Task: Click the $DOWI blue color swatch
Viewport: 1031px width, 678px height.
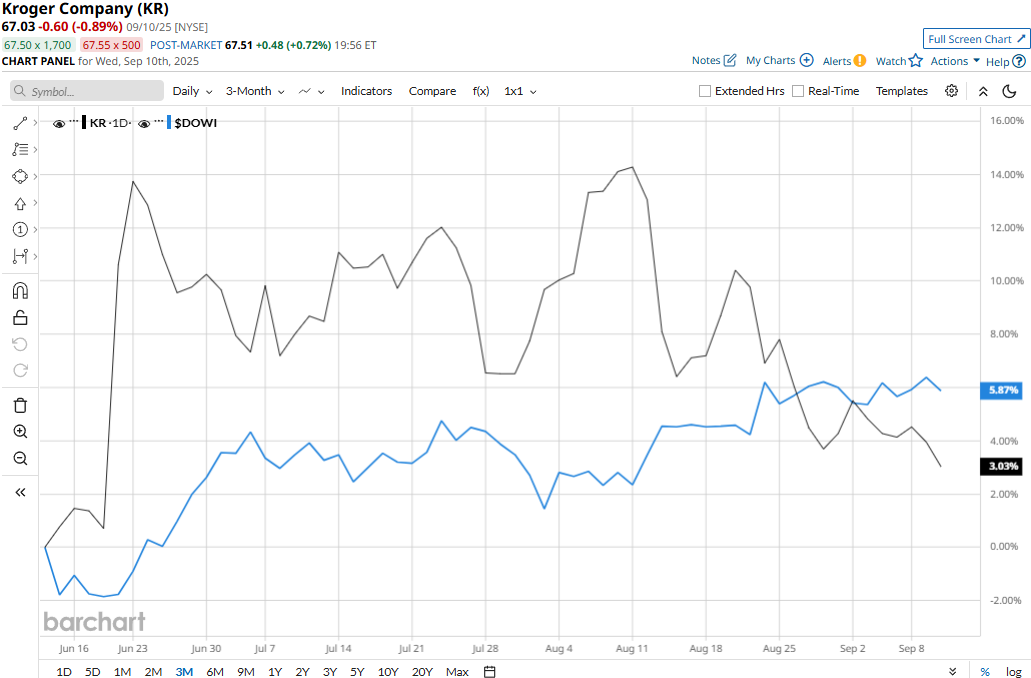Action: click(x=169, y=123)
